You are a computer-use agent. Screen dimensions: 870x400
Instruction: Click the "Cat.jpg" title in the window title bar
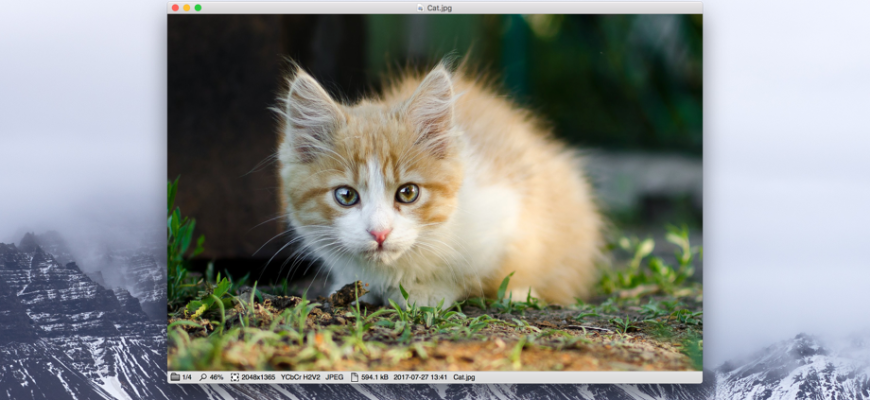(x=439, y=8)
